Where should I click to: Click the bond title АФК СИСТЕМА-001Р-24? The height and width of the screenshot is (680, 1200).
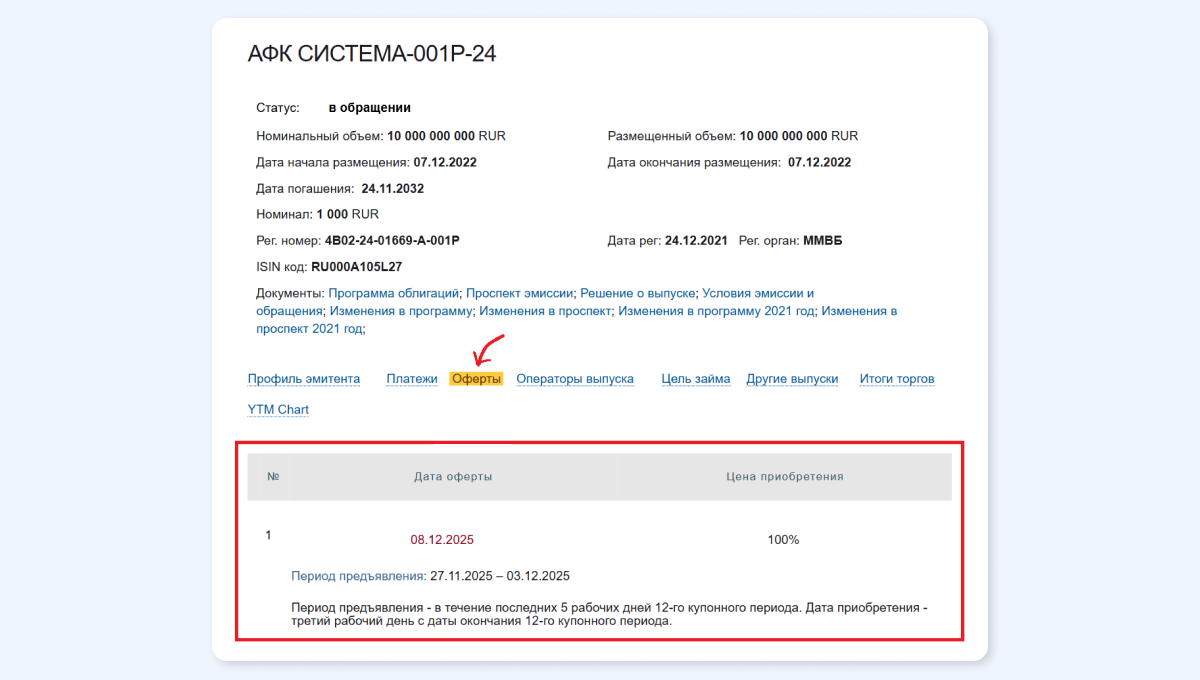pos(372,54)
